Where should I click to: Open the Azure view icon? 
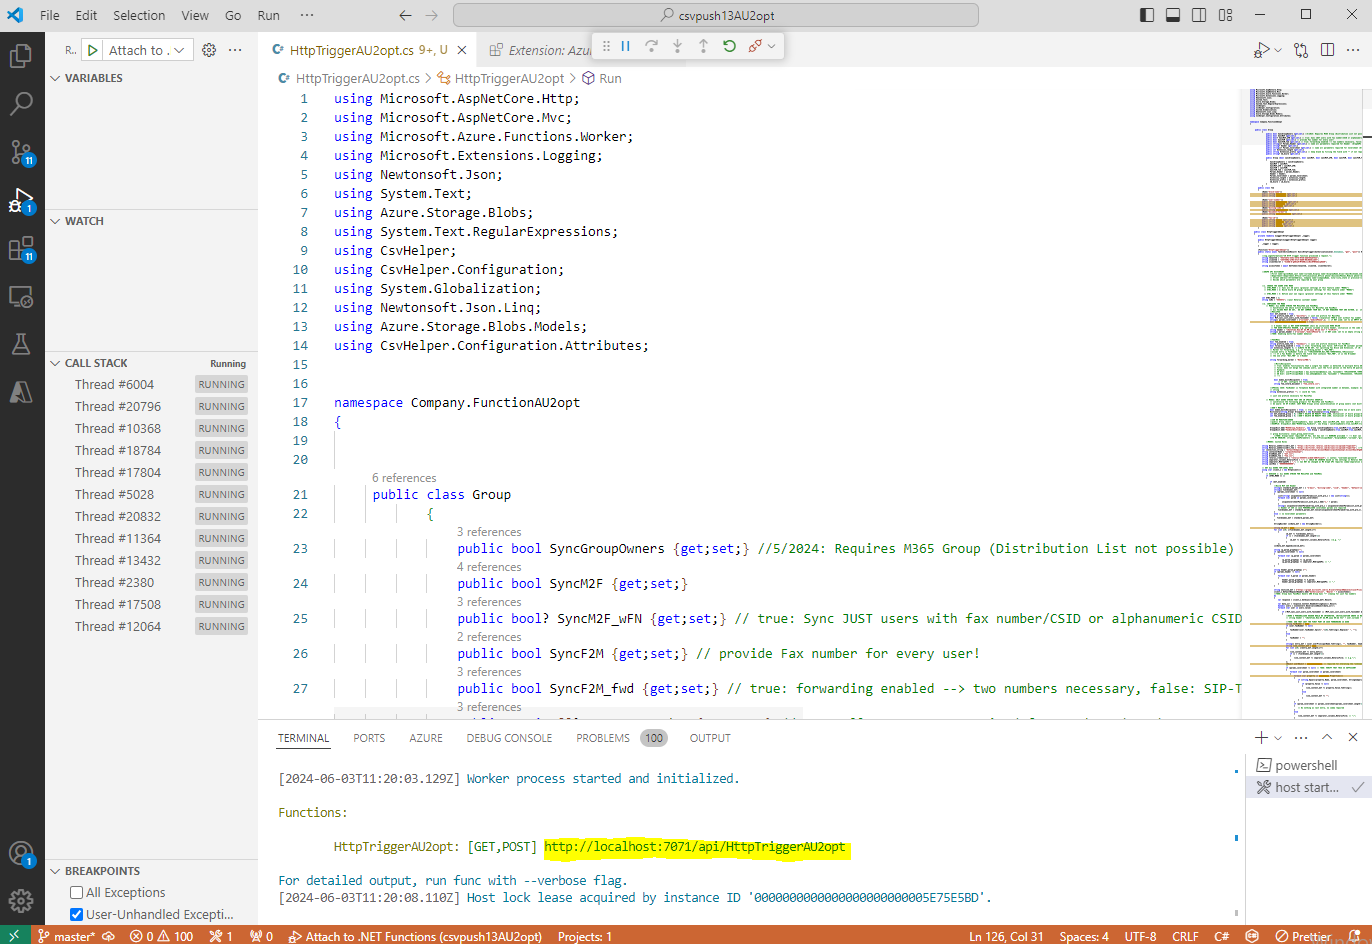point(21,393)
